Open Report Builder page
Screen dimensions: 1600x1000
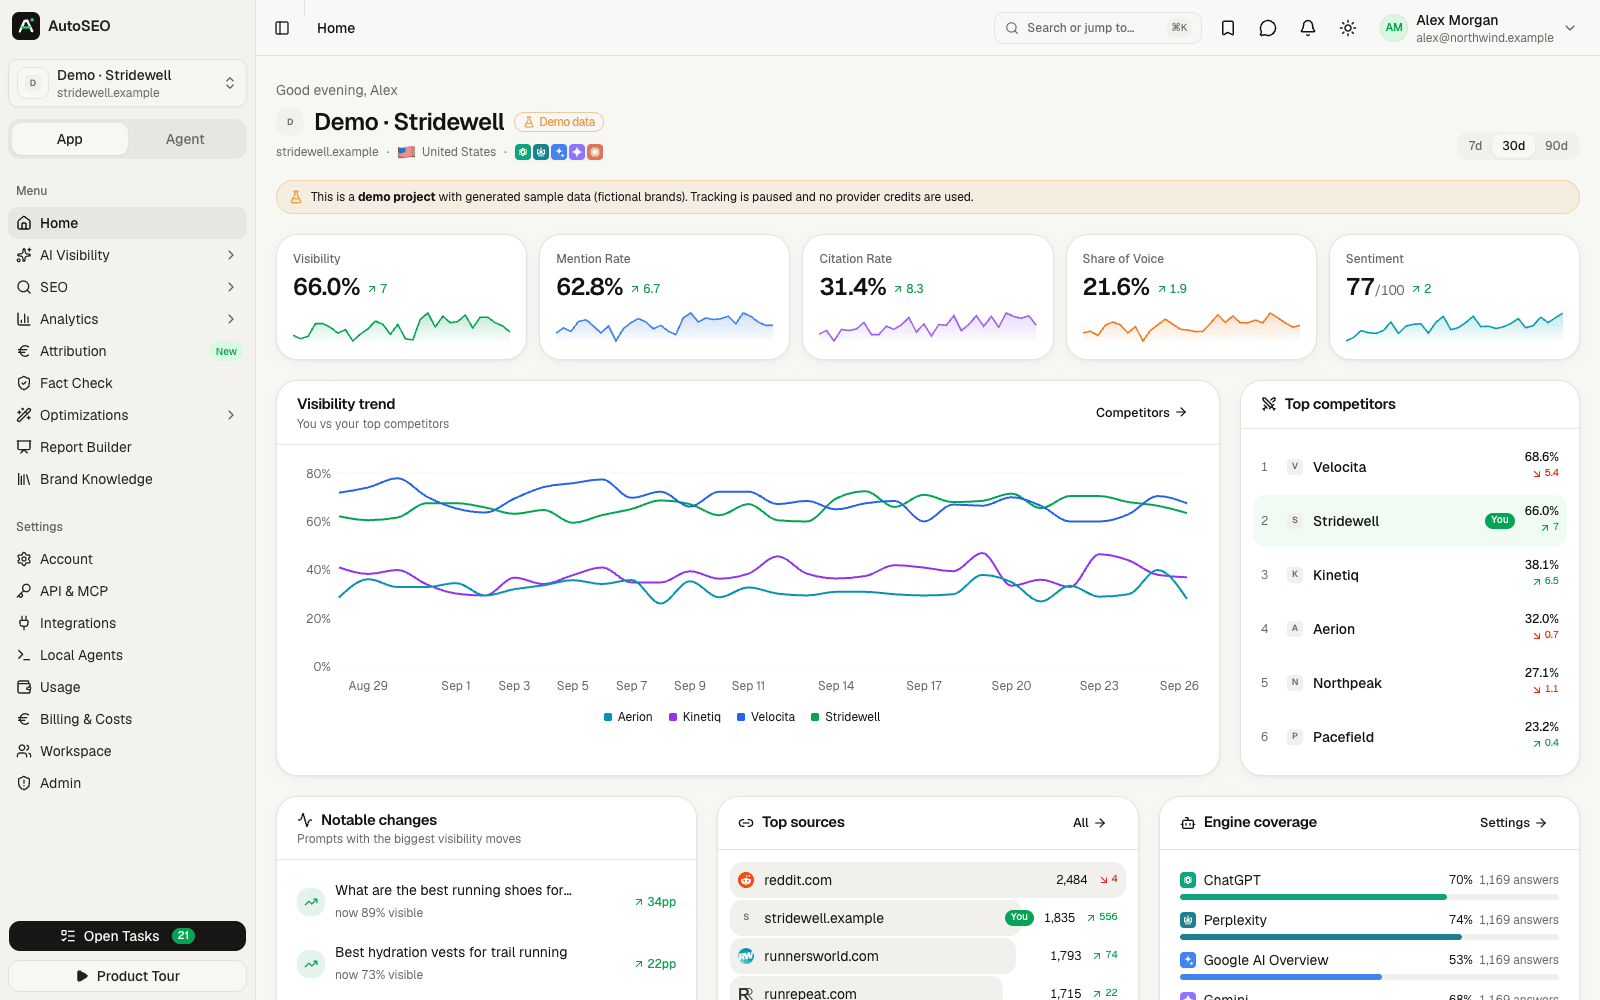click(x=127, y=447)
